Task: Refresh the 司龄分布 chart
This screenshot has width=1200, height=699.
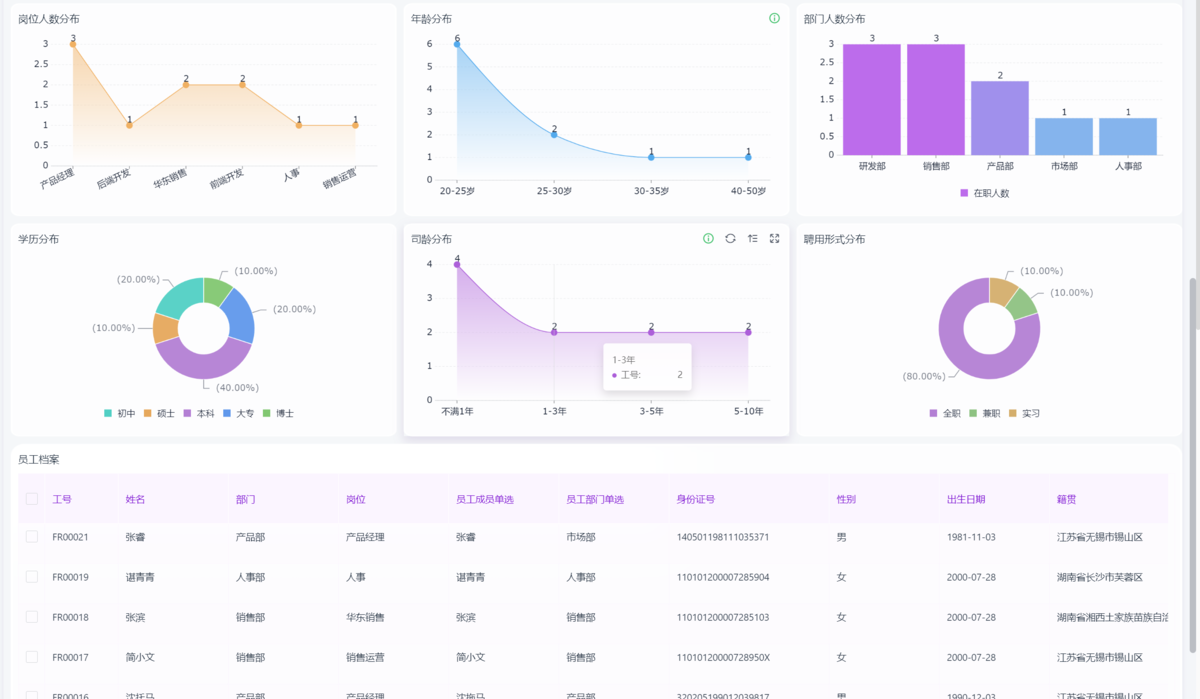Action: [730, 238]
